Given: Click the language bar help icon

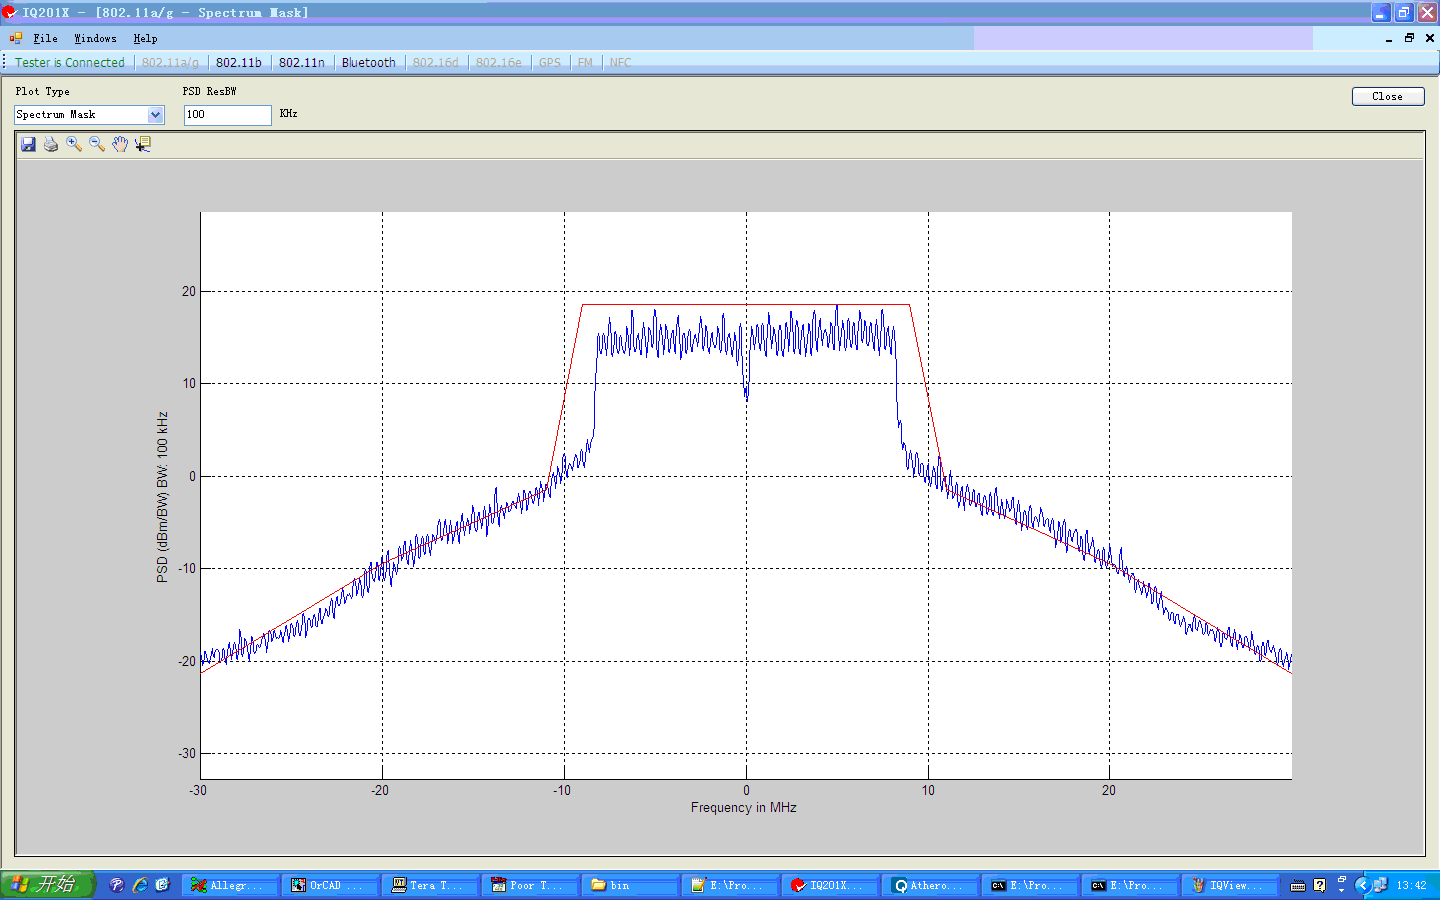Looking at the screenshot, I should pos(1320,885).
